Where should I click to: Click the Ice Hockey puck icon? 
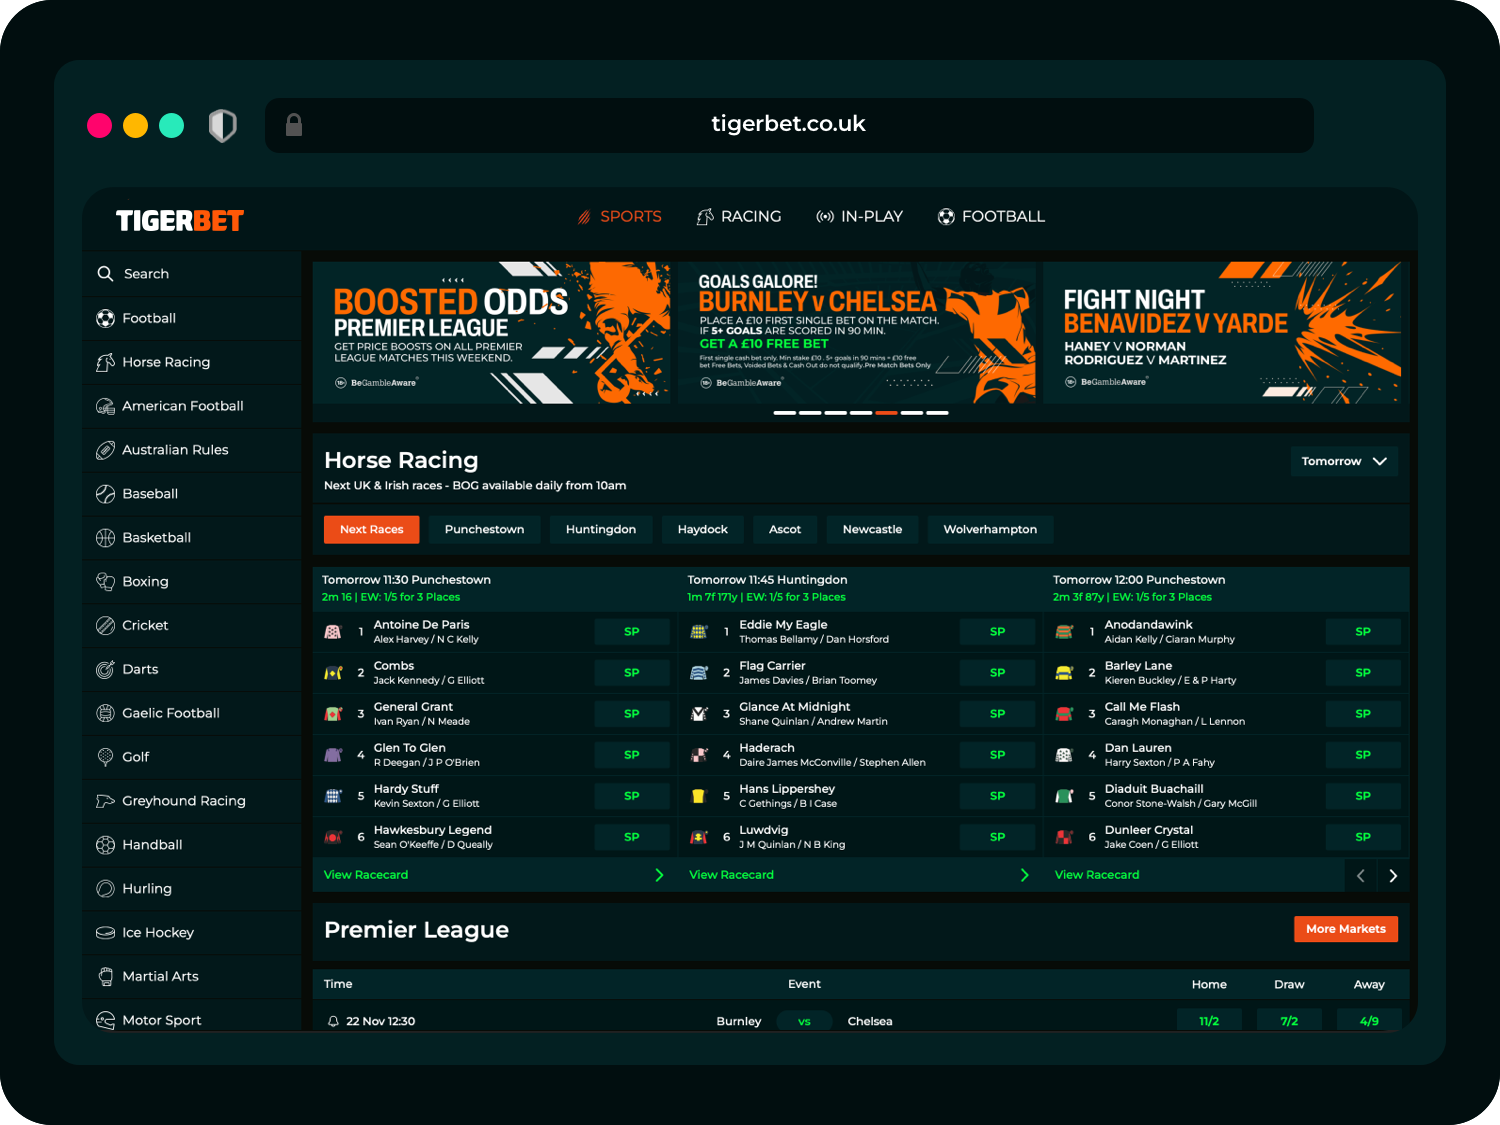click(x=105, y=932)
